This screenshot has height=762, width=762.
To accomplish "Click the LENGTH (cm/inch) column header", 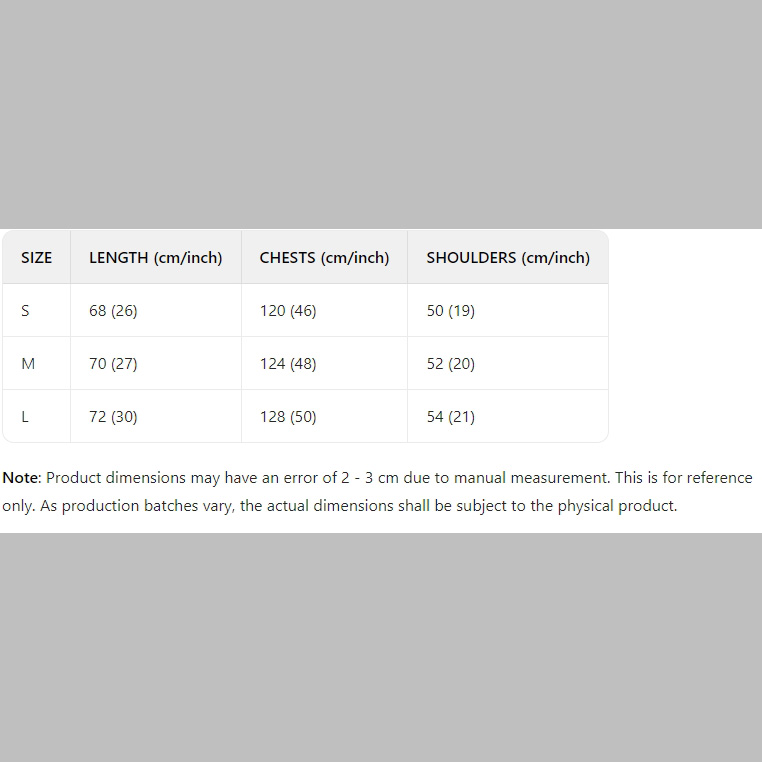I will [x=155, y=258].
